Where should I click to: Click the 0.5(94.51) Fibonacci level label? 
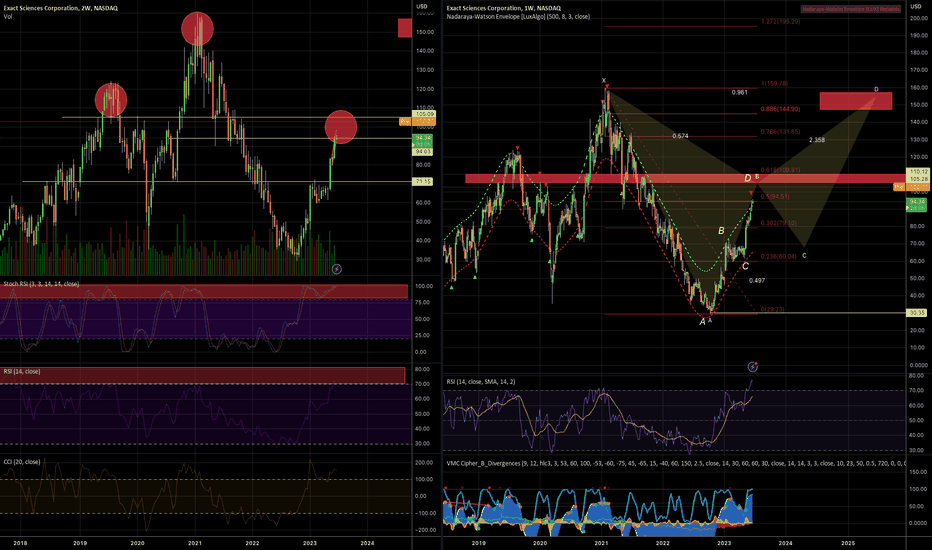click(x=775, y=197)
